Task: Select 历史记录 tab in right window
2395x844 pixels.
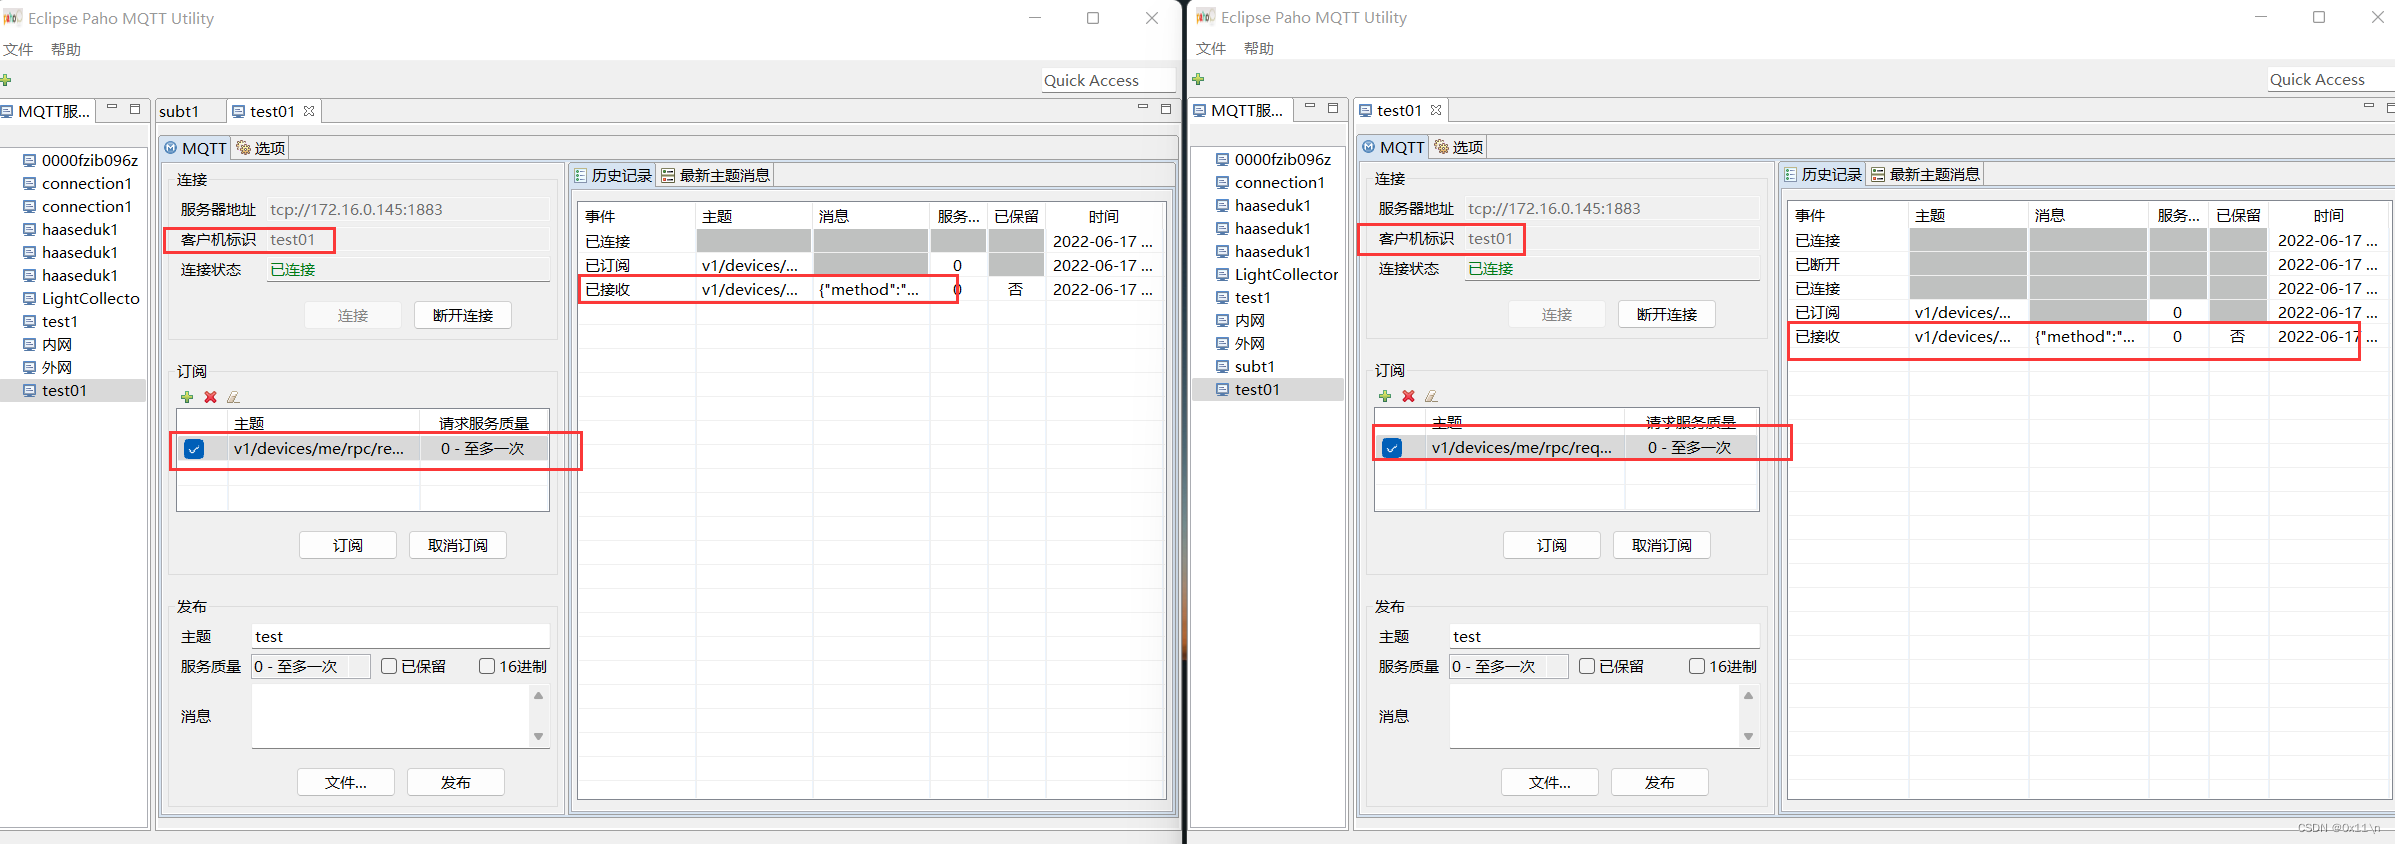Action: [1823, 174]
